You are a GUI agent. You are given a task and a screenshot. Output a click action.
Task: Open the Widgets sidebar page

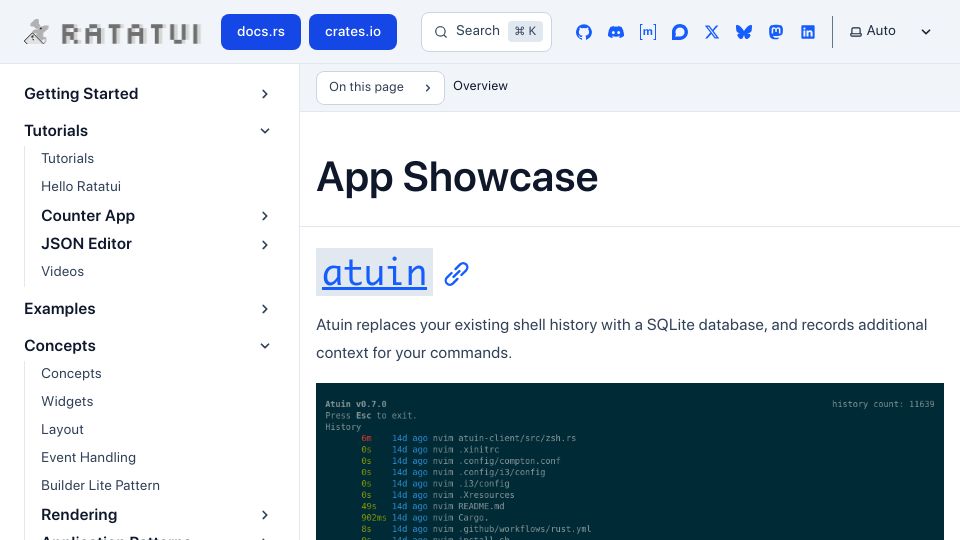[x=67, y=402]
